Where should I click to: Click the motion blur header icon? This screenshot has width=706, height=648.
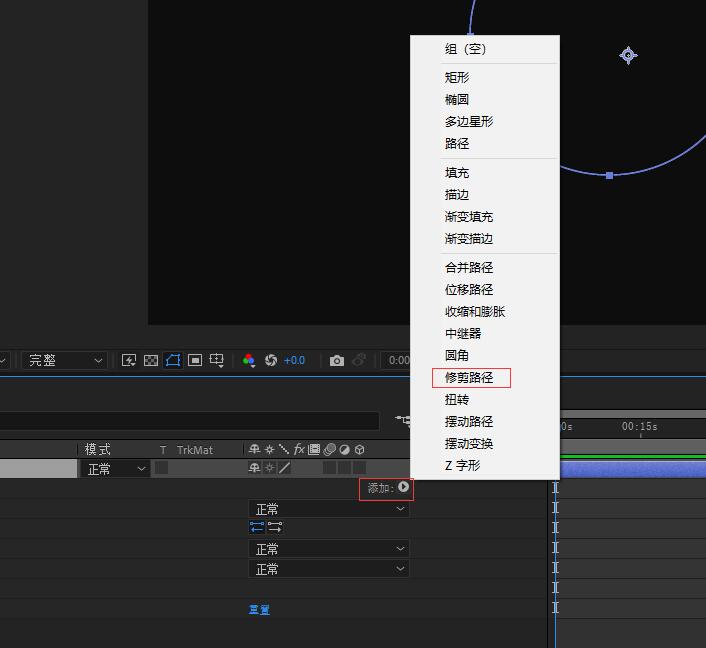tap(330, 449)
